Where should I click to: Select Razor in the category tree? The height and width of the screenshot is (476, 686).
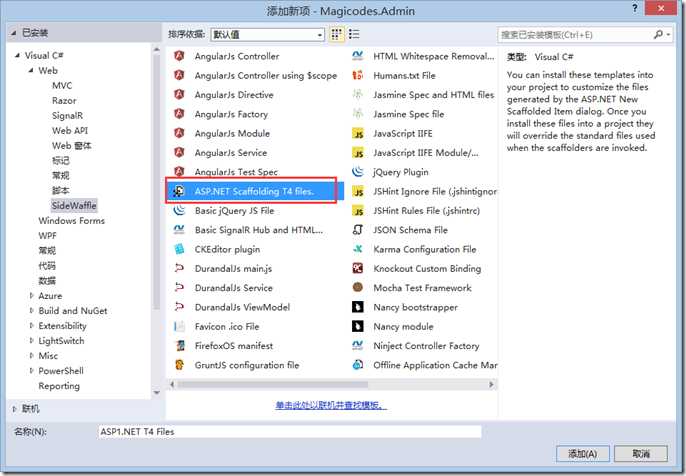64,101
